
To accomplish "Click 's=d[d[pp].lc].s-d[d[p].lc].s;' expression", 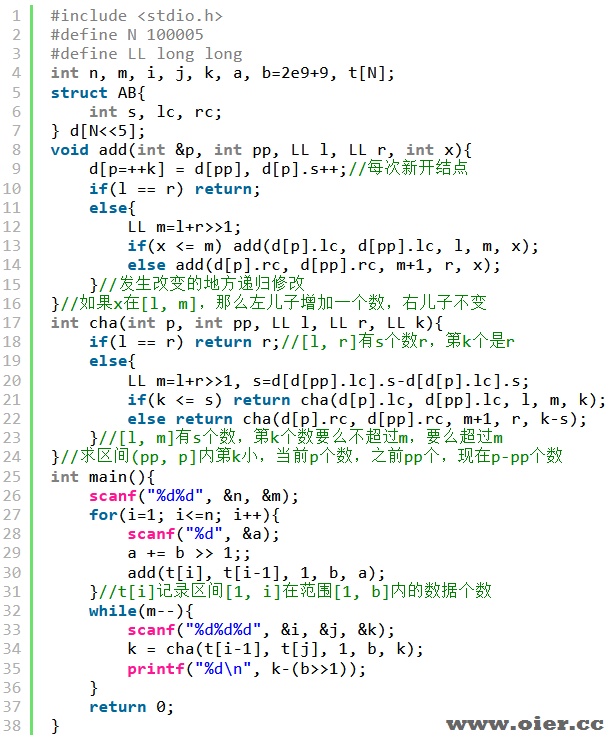I will coord(391,380).
